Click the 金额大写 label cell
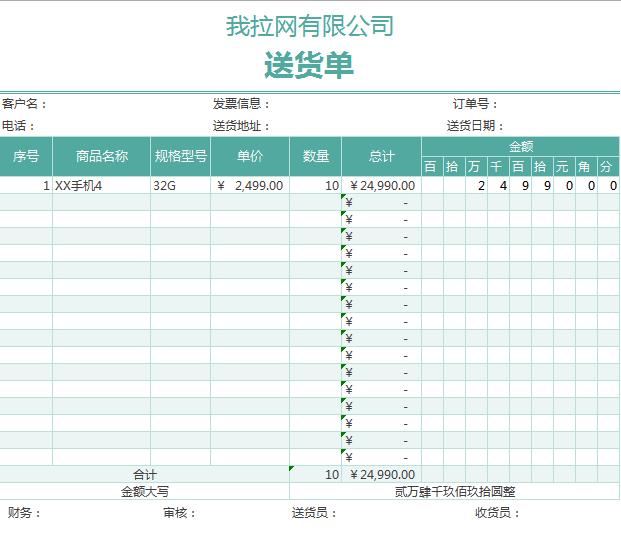This screenshot has width=621, height=545. click(145, 491)
